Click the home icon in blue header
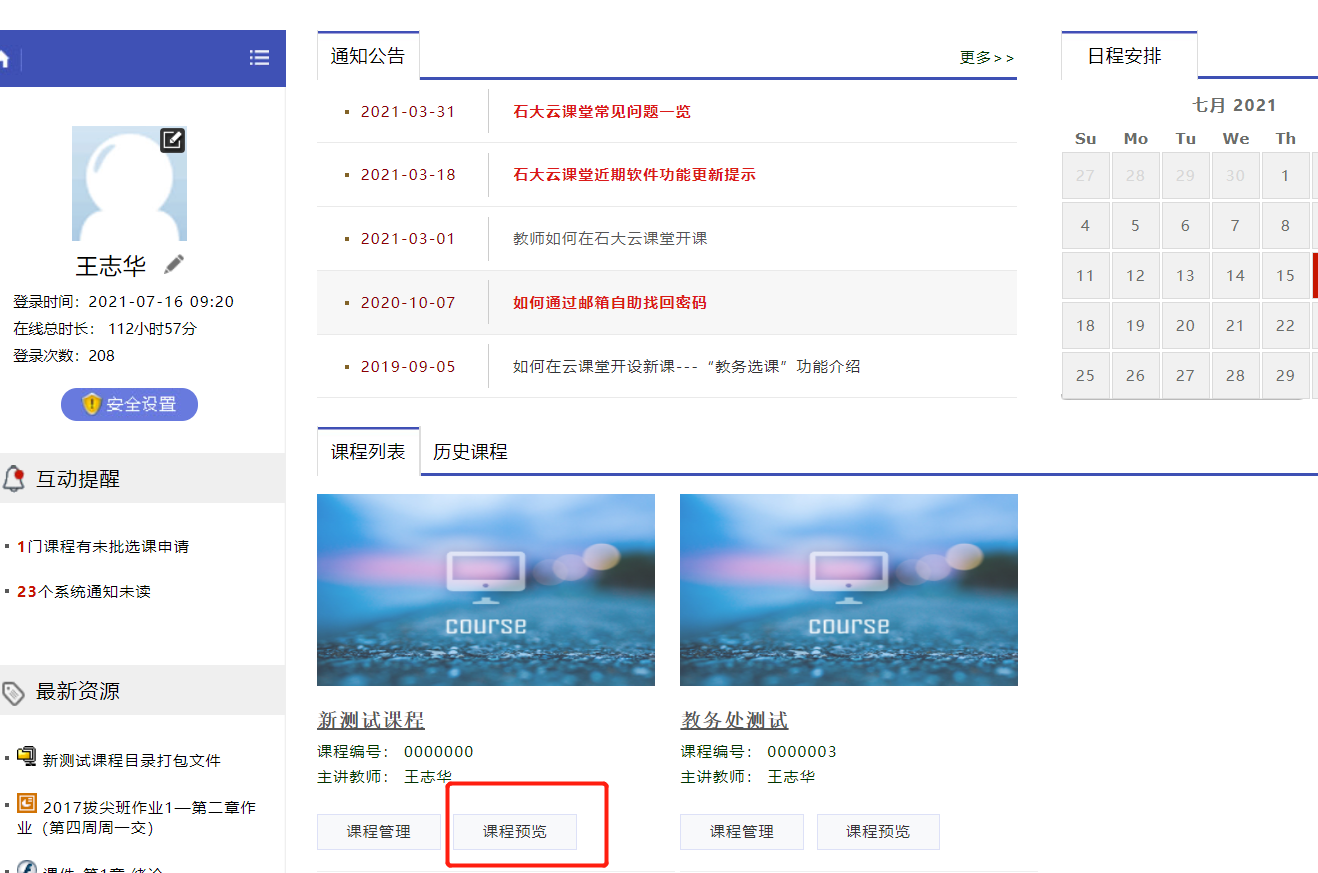 [x=4, y=58]
